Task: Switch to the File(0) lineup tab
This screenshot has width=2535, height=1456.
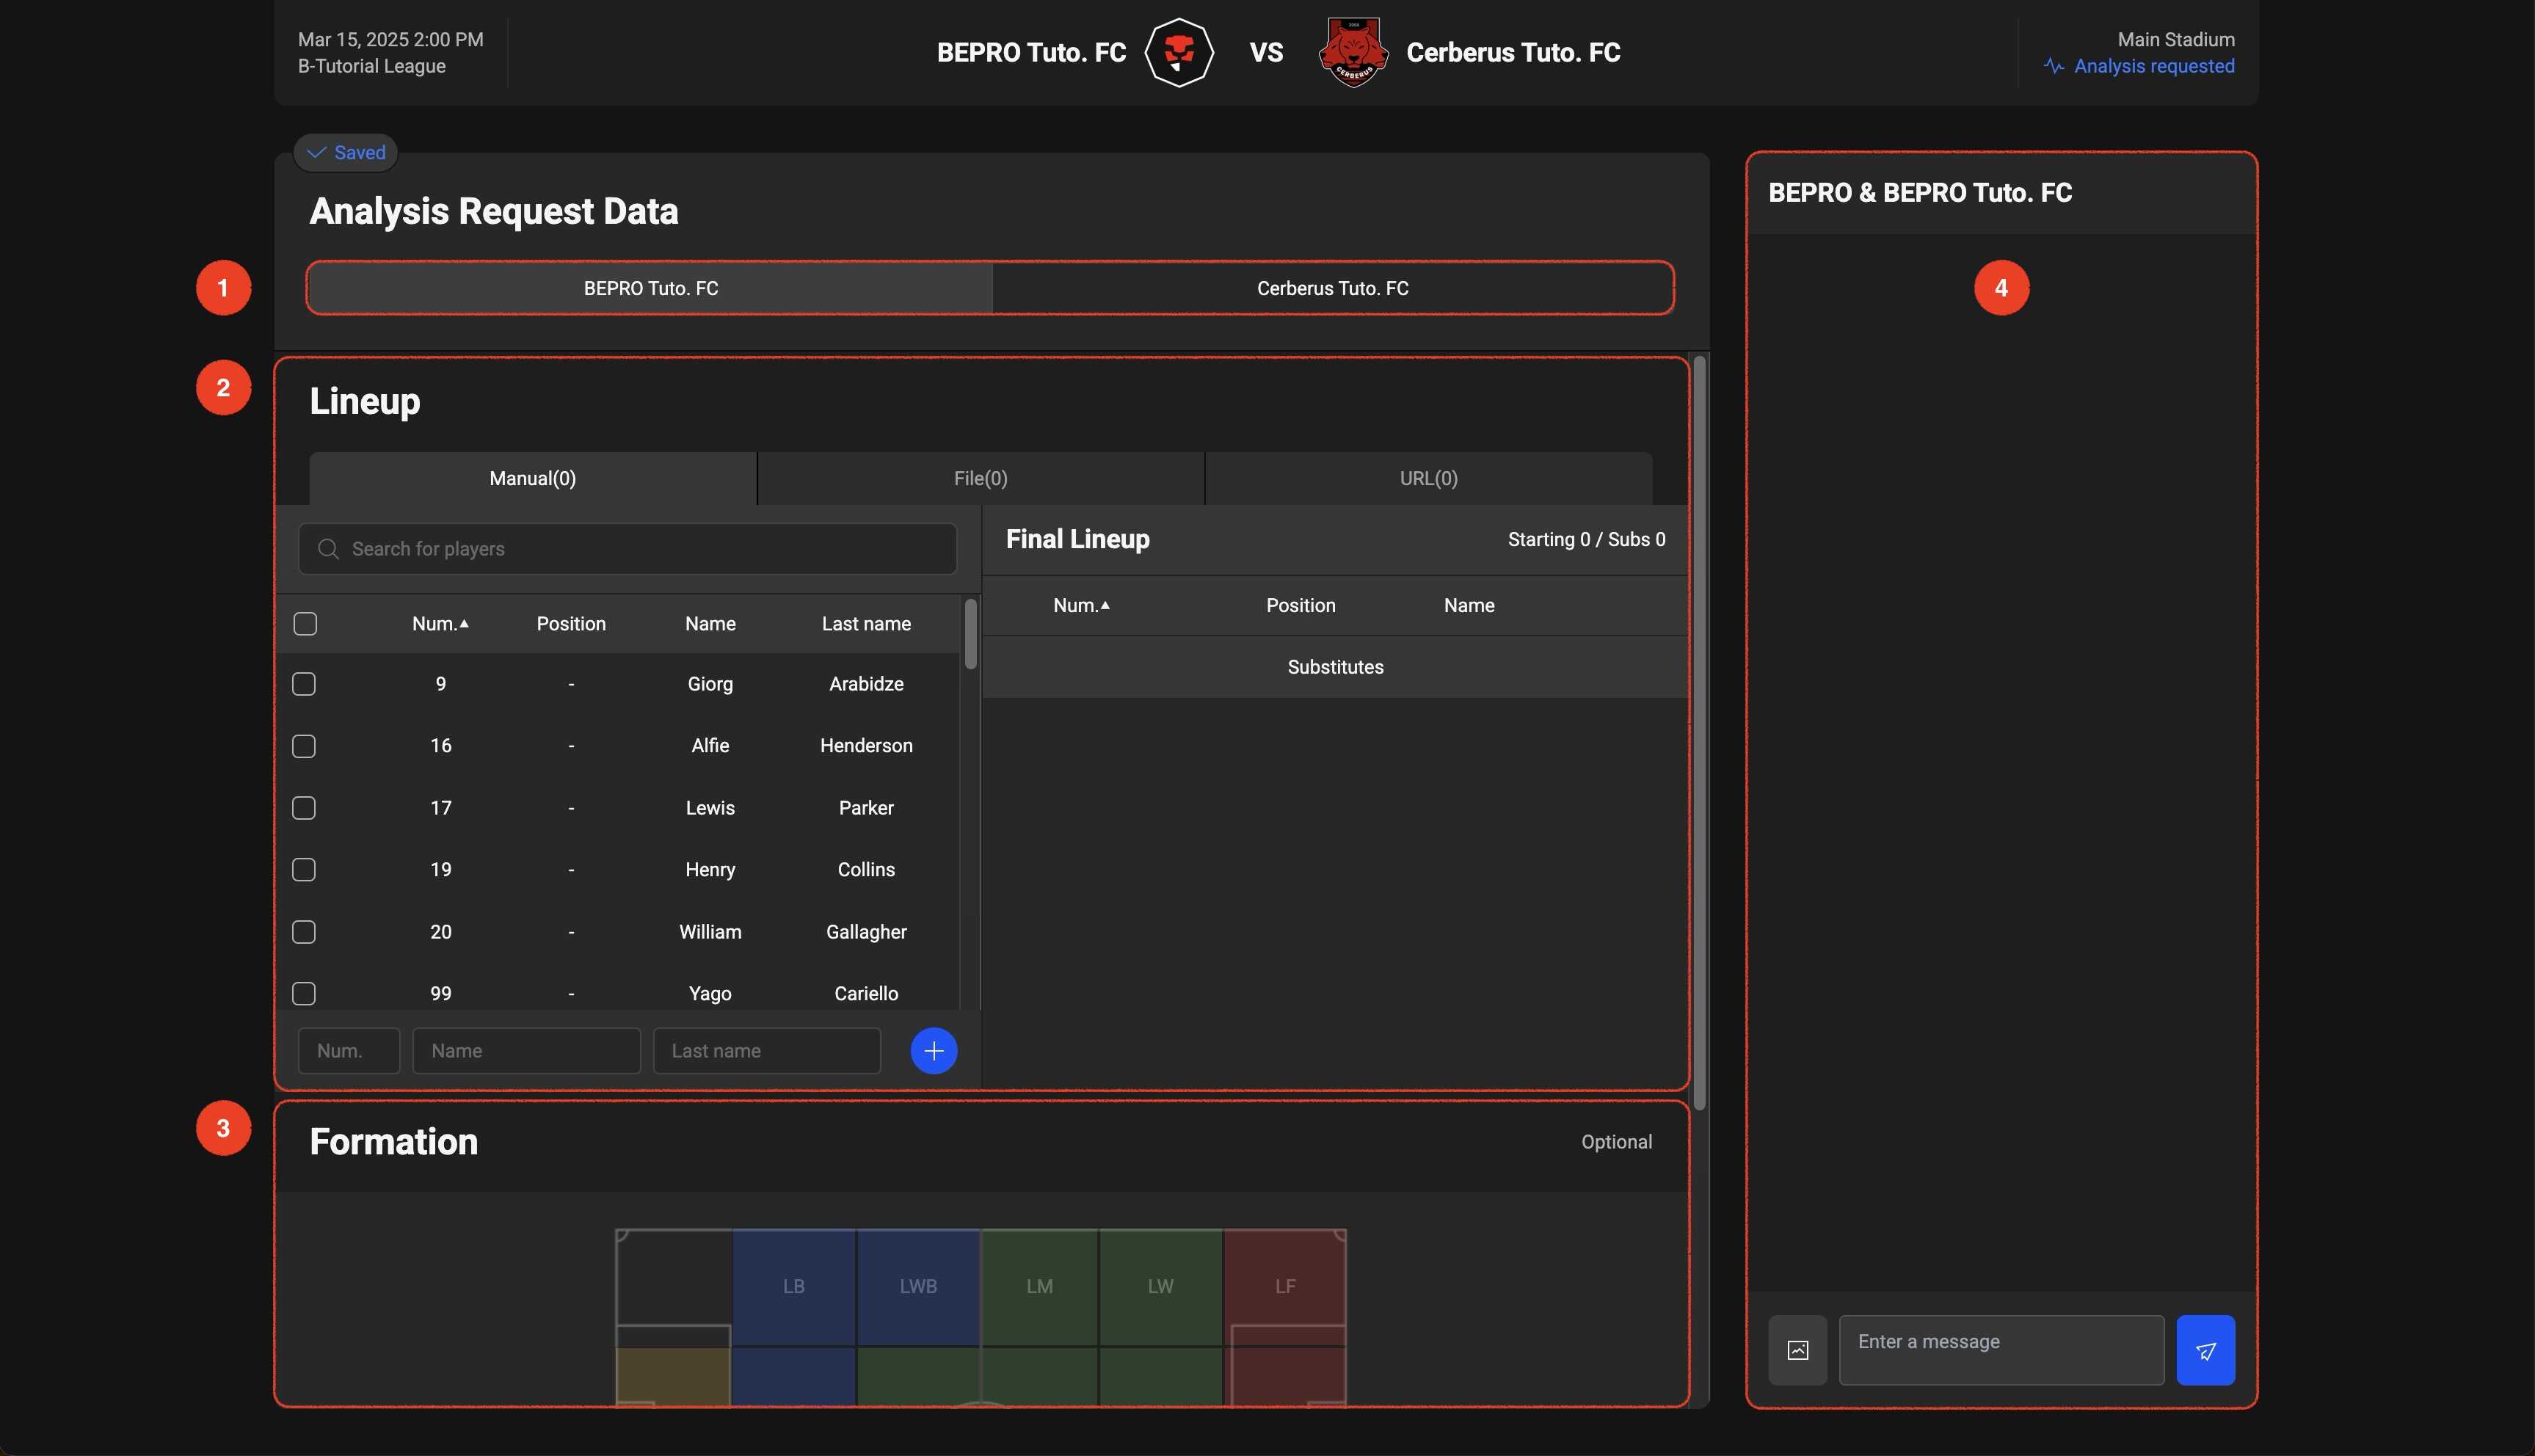Action: (x=980, y=478)
